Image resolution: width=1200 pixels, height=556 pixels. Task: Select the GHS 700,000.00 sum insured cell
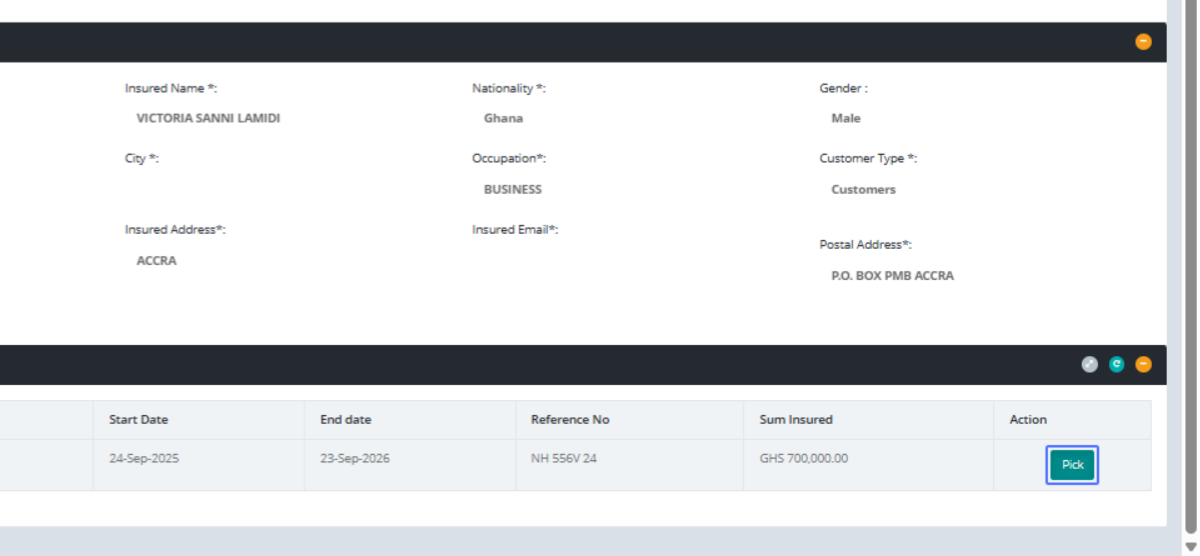(x=803, y=459)
